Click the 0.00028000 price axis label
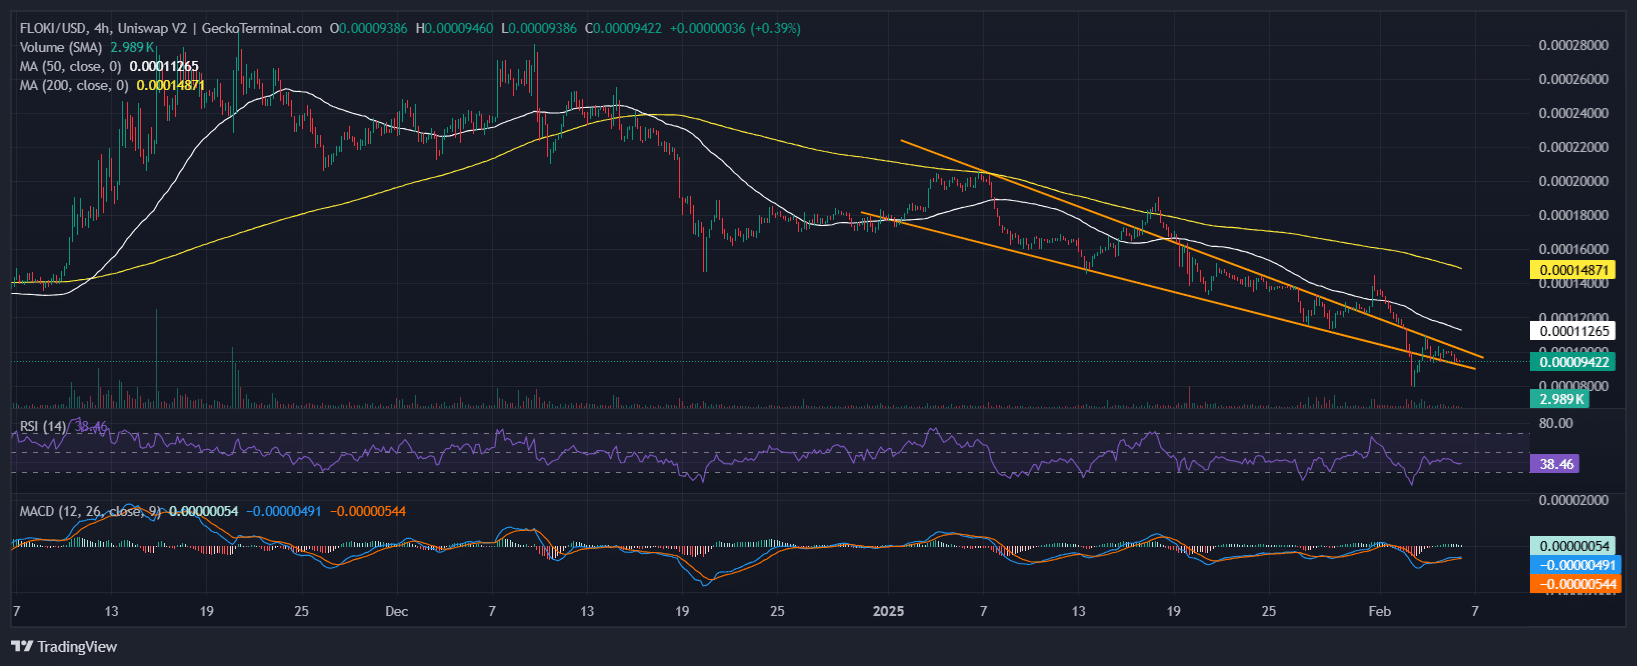This screenshot has height=666, width=1637. pos(1574,45)
